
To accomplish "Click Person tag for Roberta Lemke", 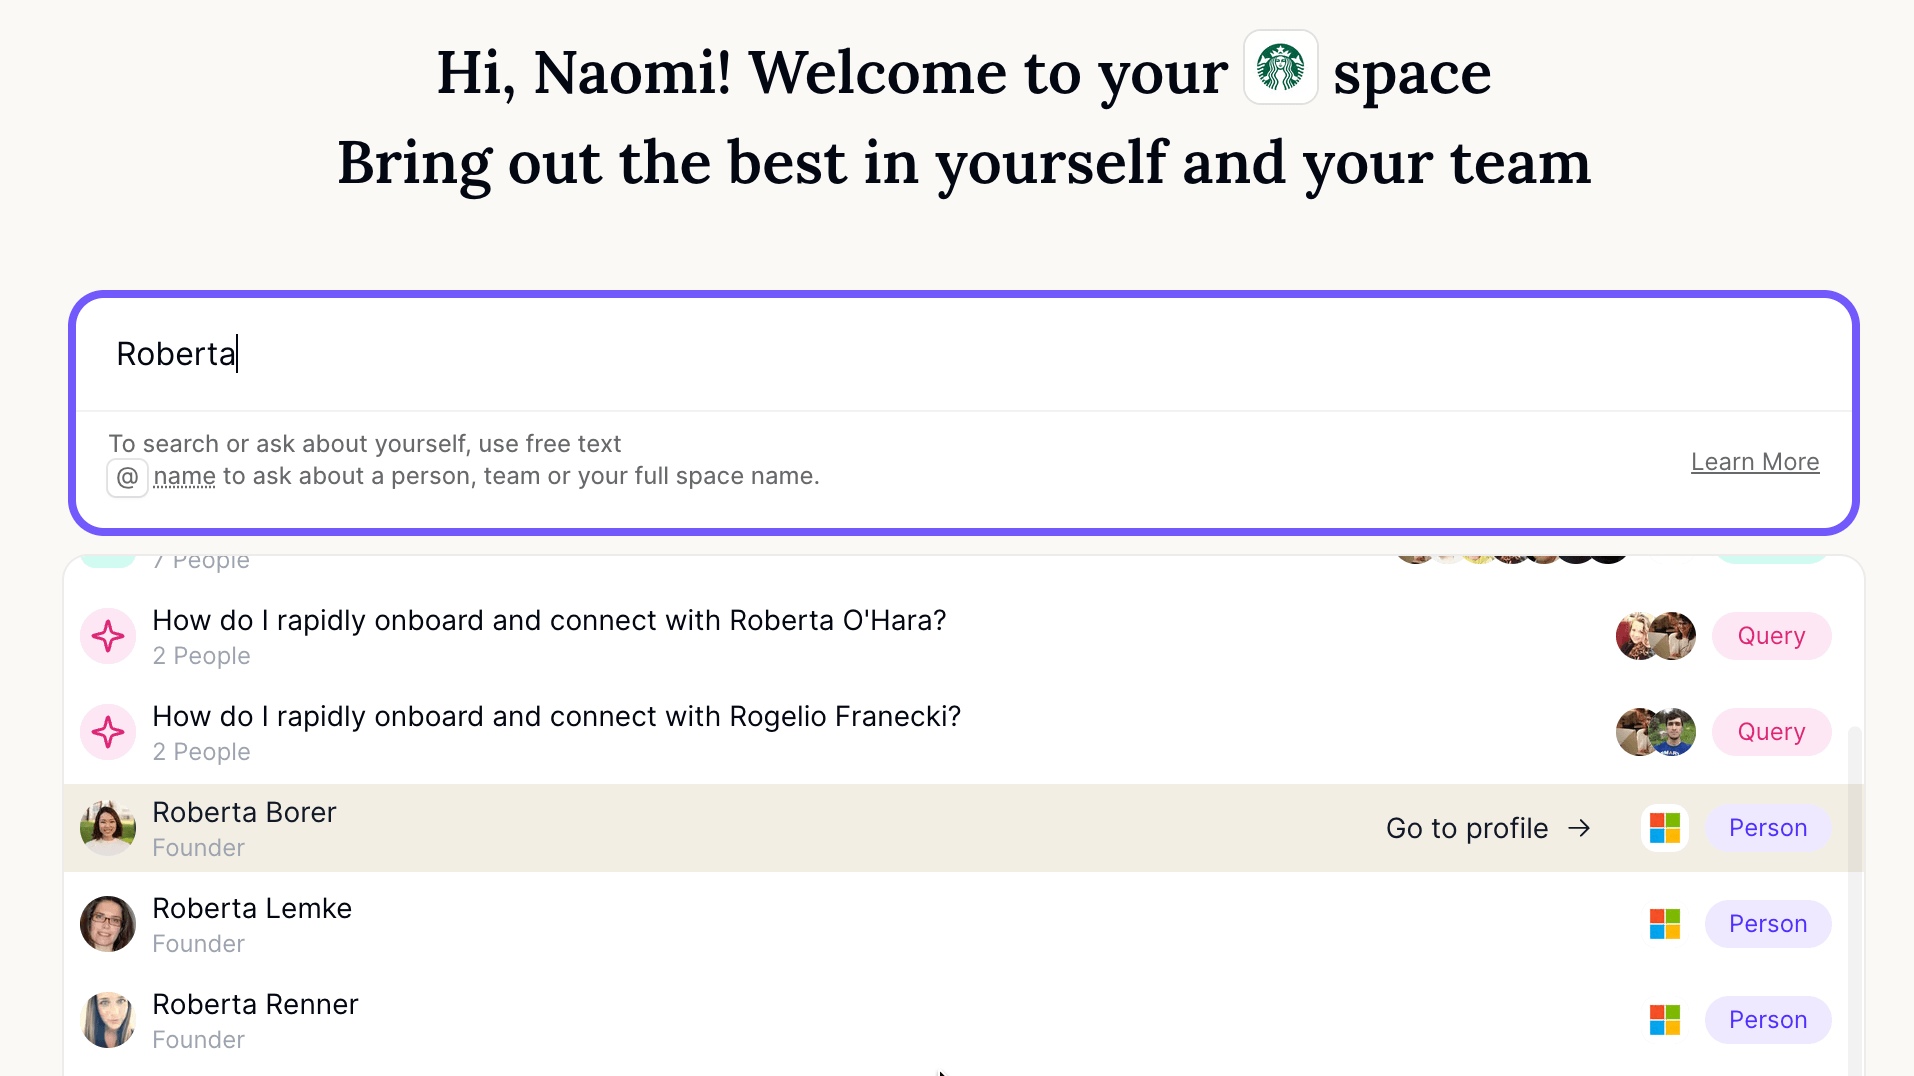I will tap(1768, 924).
